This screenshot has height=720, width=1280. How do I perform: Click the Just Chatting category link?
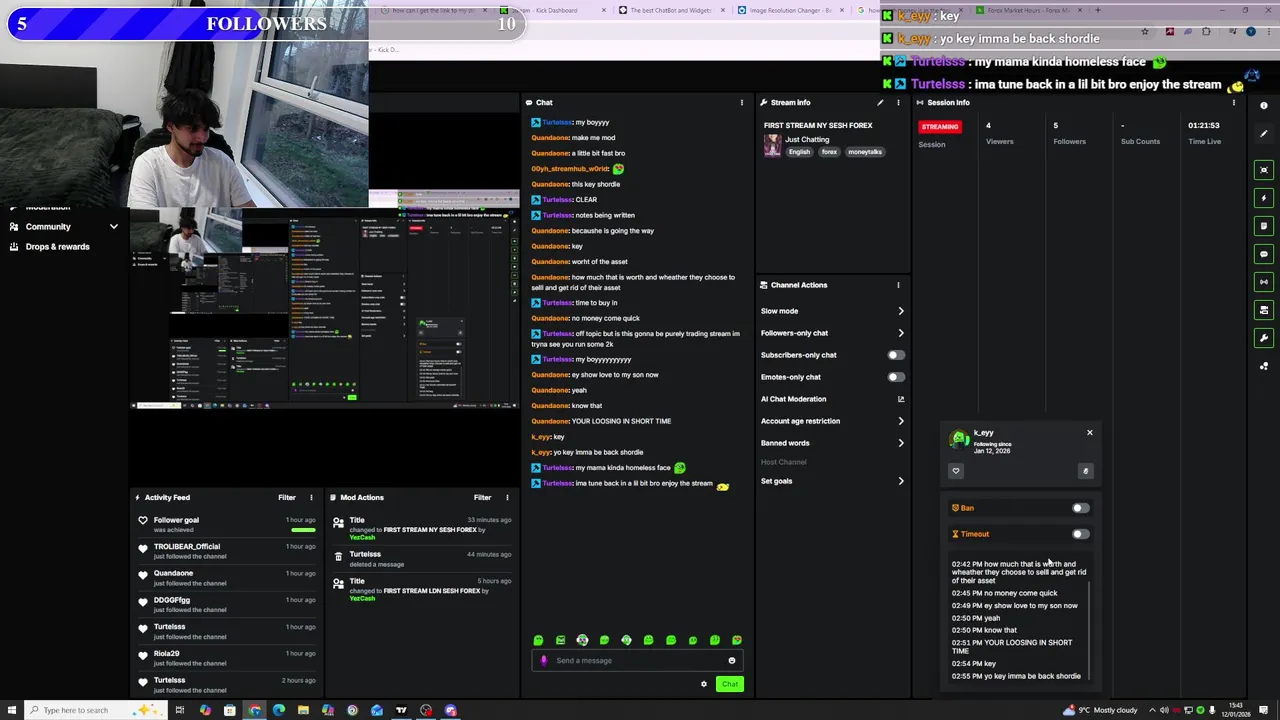coord(807,139)
